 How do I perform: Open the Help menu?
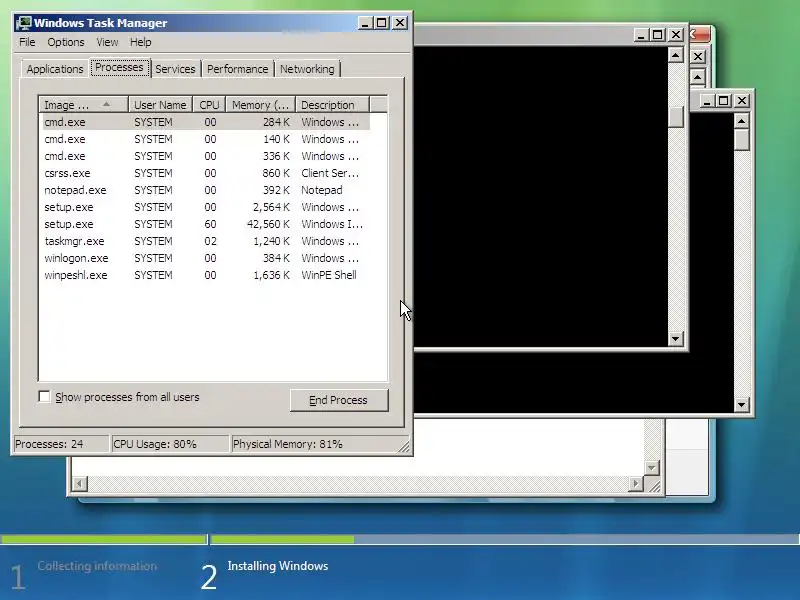[140, 42]
